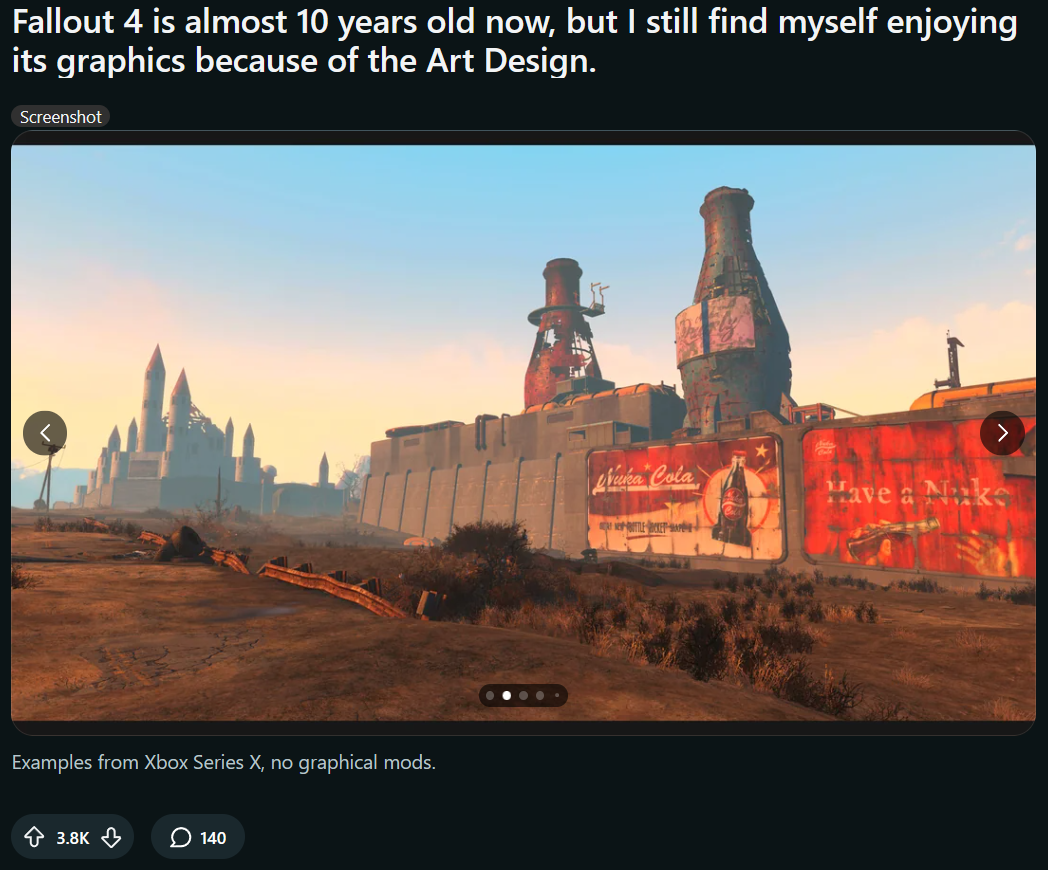
Task: Jump to the fourth carousel dot
Action: (x=540, y=696)
